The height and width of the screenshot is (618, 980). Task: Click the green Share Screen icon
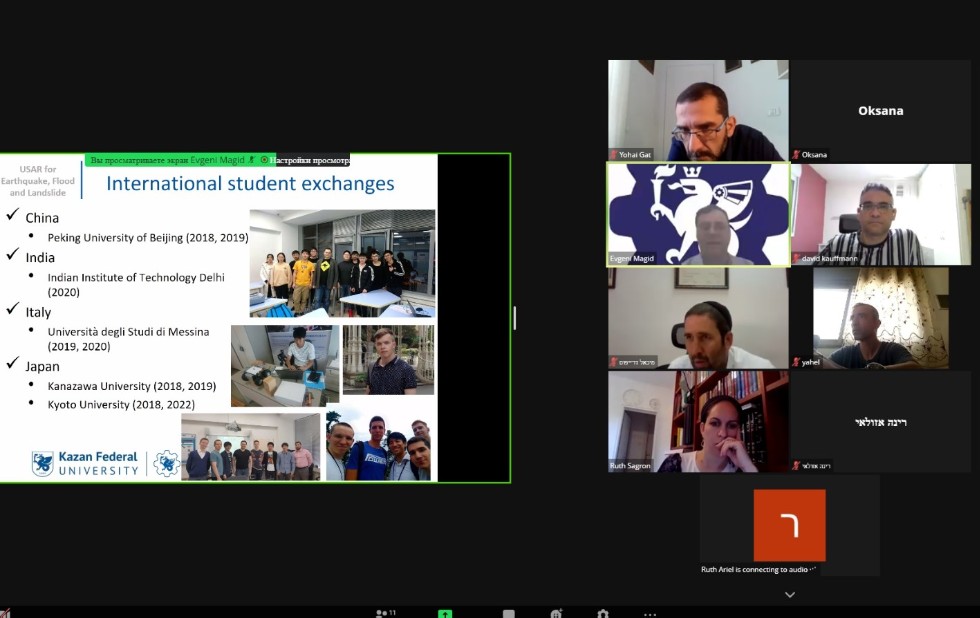coord(445,613)
